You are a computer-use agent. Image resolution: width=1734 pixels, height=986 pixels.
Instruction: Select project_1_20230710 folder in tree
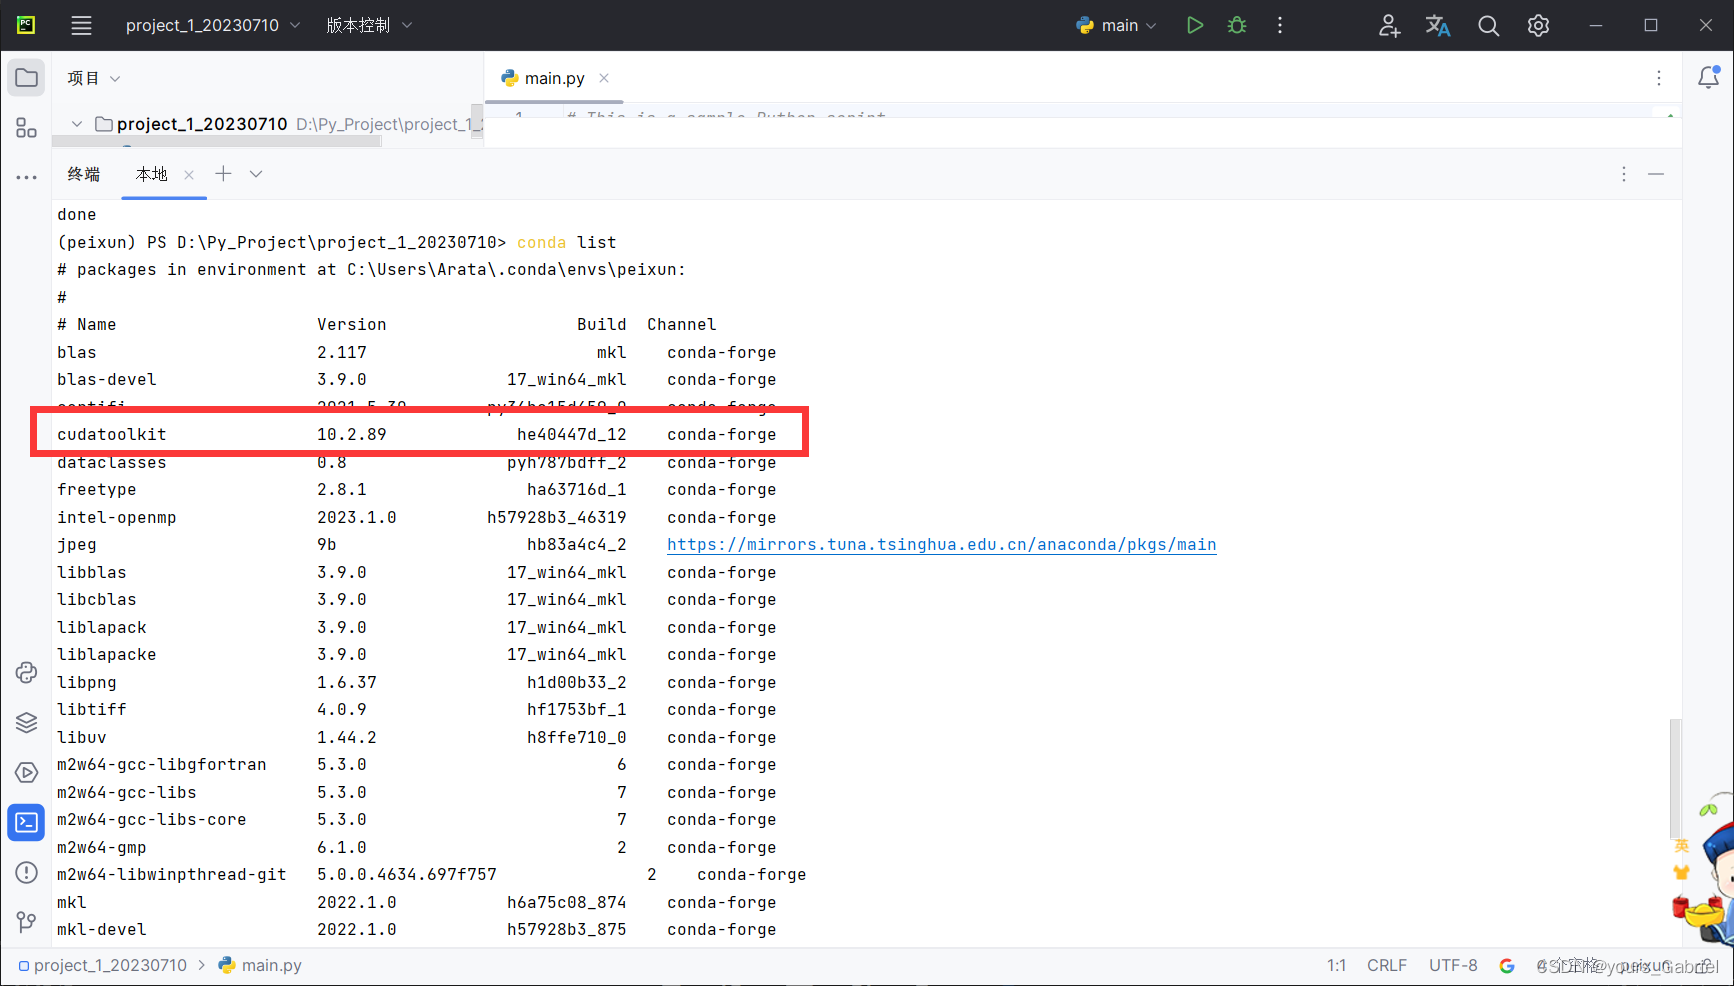click(x=202, y=124)
